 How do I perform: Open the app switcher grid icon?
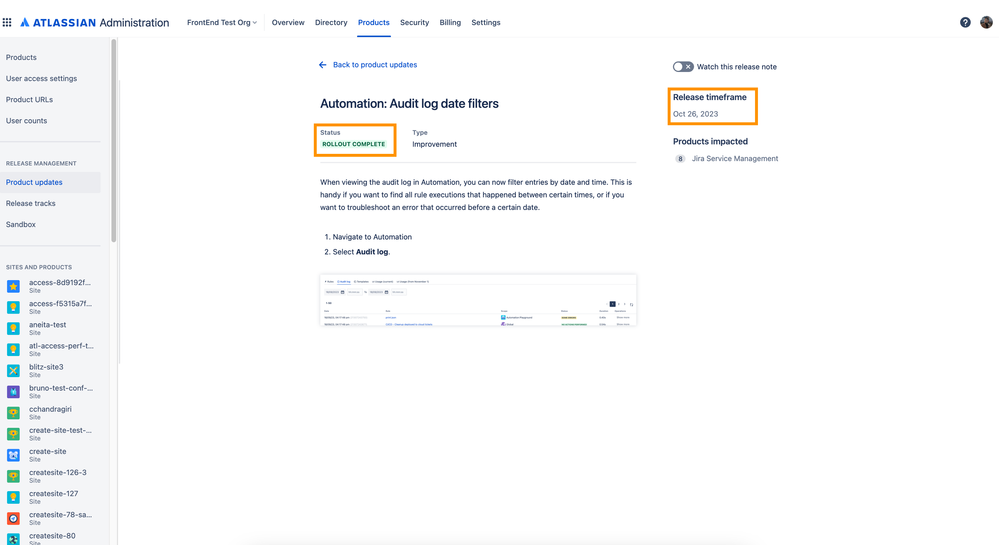[7, 22]
